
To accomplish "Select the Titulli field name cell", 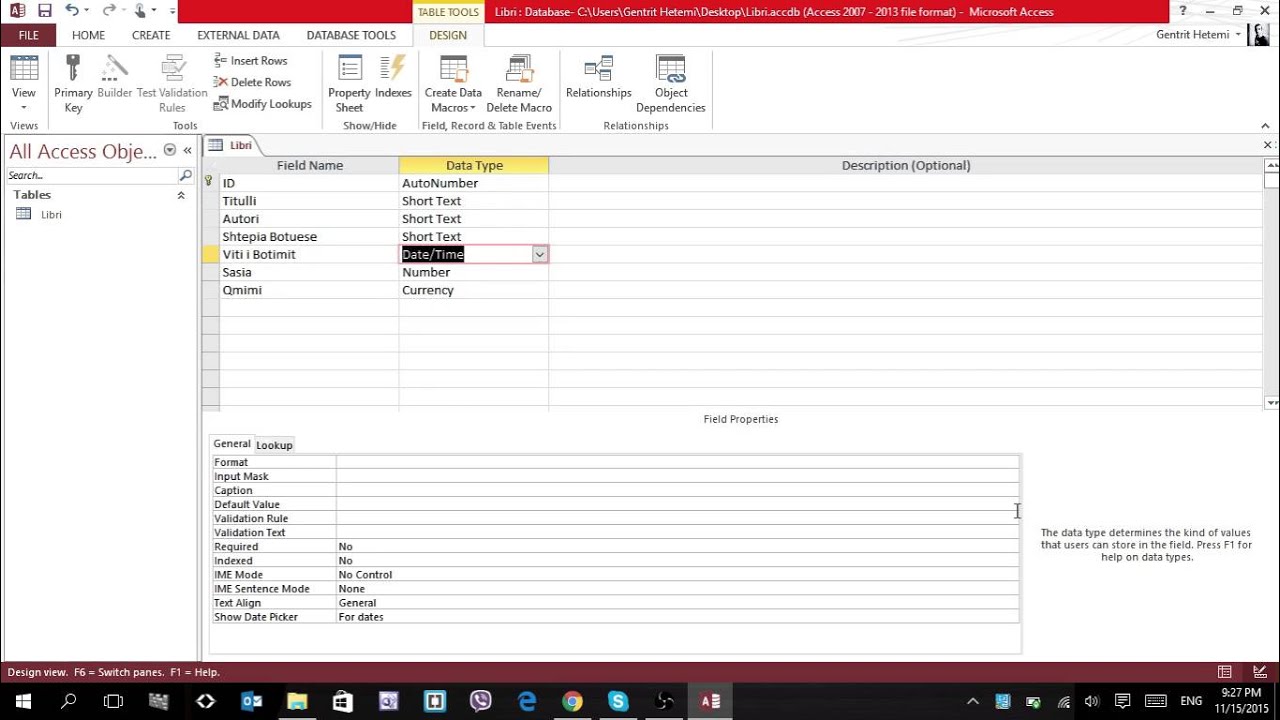I will tap(309, 201).
